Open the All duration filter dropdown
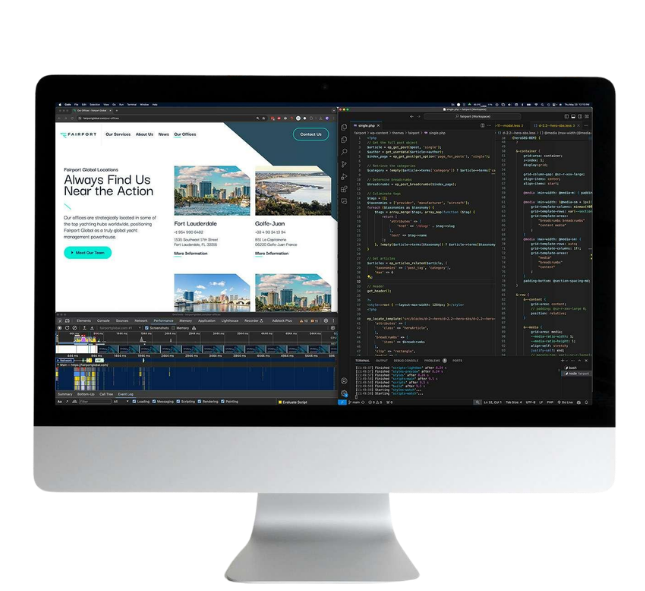 121,401
